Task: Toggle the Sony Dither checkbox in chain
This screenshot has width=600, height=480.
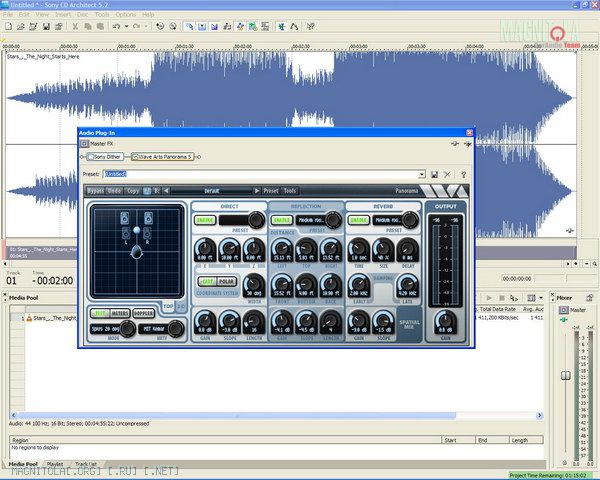Action: (x=91, y=157)
